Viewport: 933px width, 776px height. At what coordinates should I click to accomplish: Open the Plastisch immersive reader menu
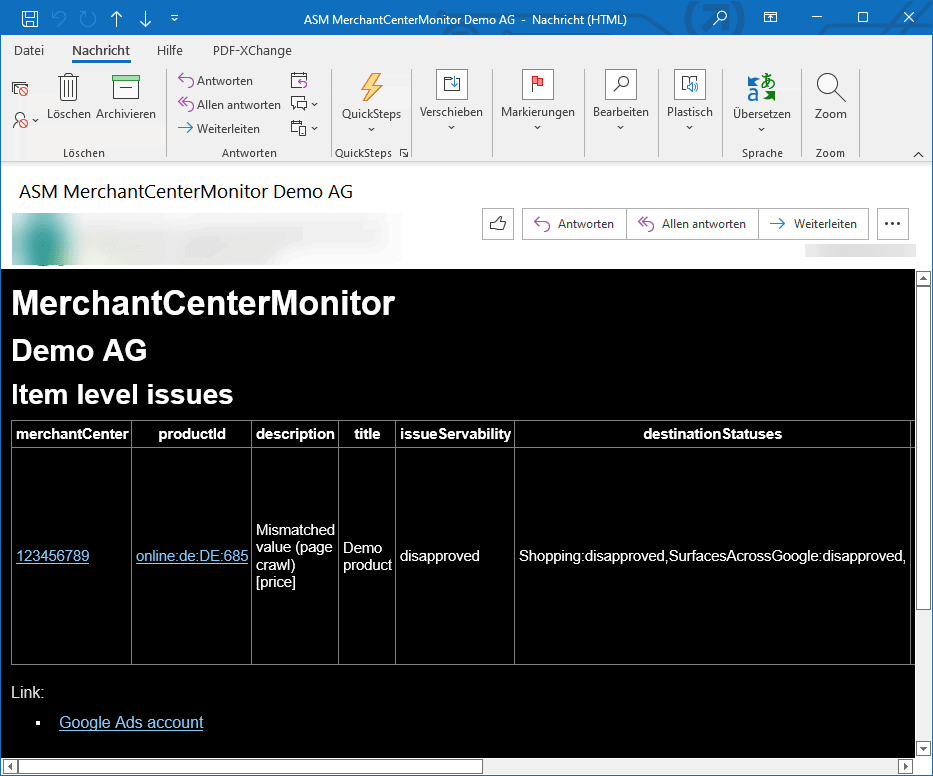(x=690, y=101)
